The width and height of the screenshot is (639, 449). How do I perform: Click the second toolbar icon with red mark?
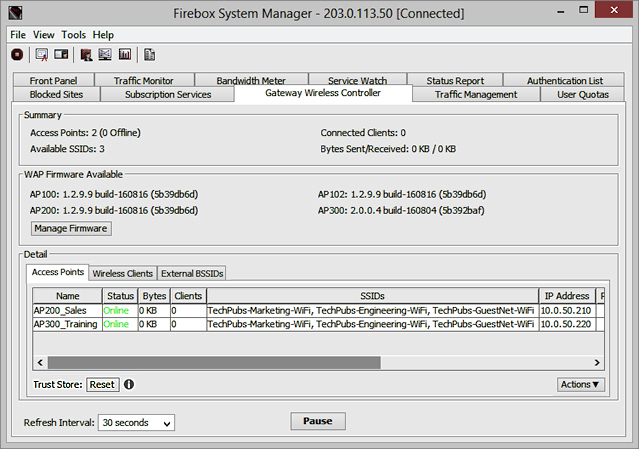pyautogui.click(x=41, y=55)
